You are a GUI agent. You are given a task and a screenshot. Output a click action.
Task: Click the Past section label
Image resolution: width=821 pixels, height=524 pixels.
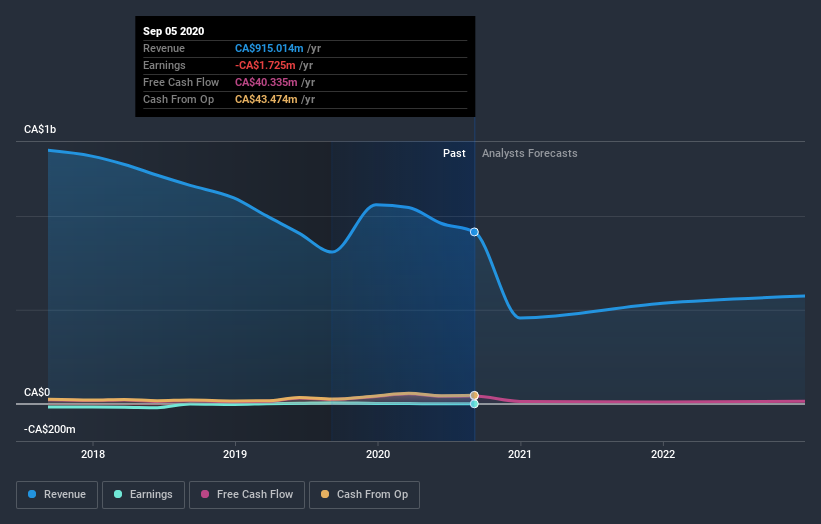[x=454, y=153]
